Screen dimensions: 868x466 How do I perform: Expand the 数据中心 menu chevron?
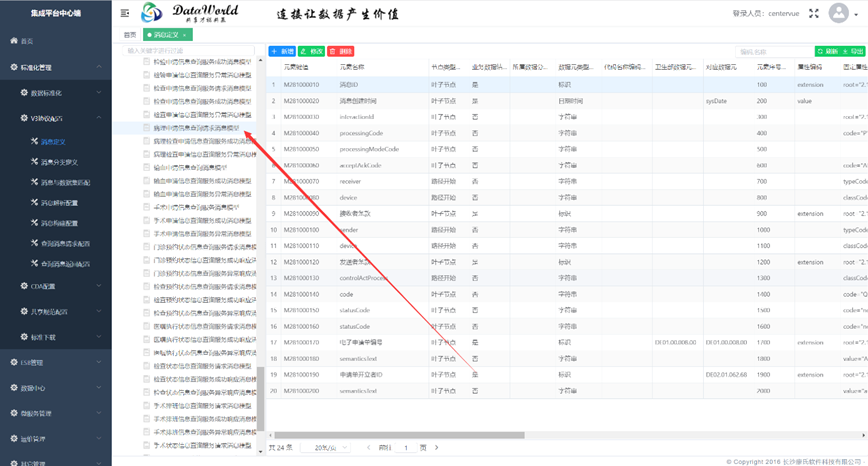click(x=99, y=387)
